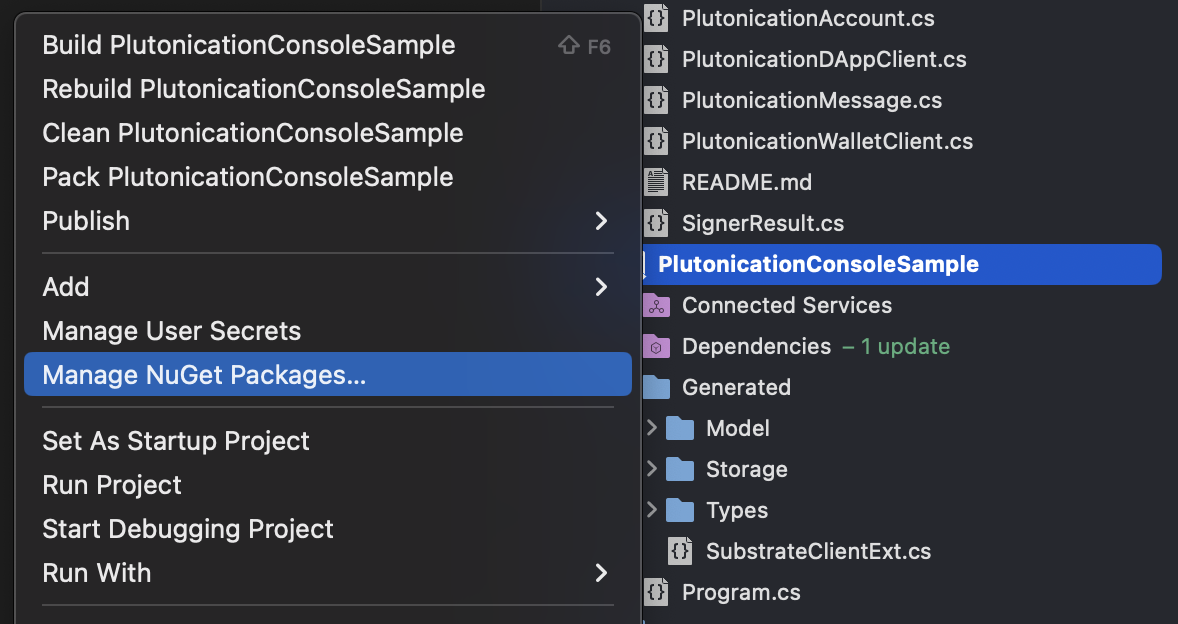1178x624 pixels.
Task: Click the README.md document icon
Action: pos(656,182)
